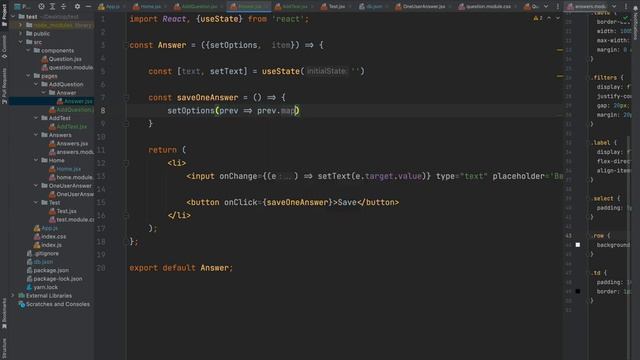Open the Bookmarks tool window

tap(4, 313)
